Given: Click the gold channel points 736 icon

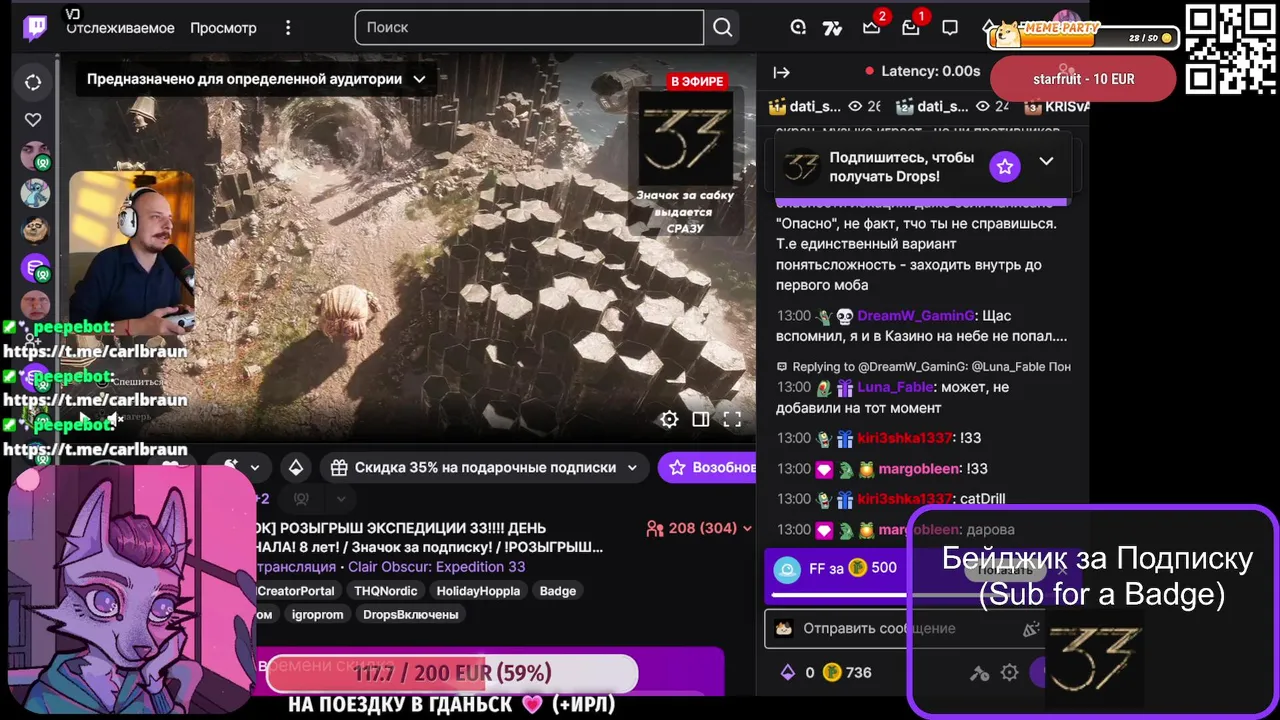Looking at the screenshot, I should tap(832, 673).
